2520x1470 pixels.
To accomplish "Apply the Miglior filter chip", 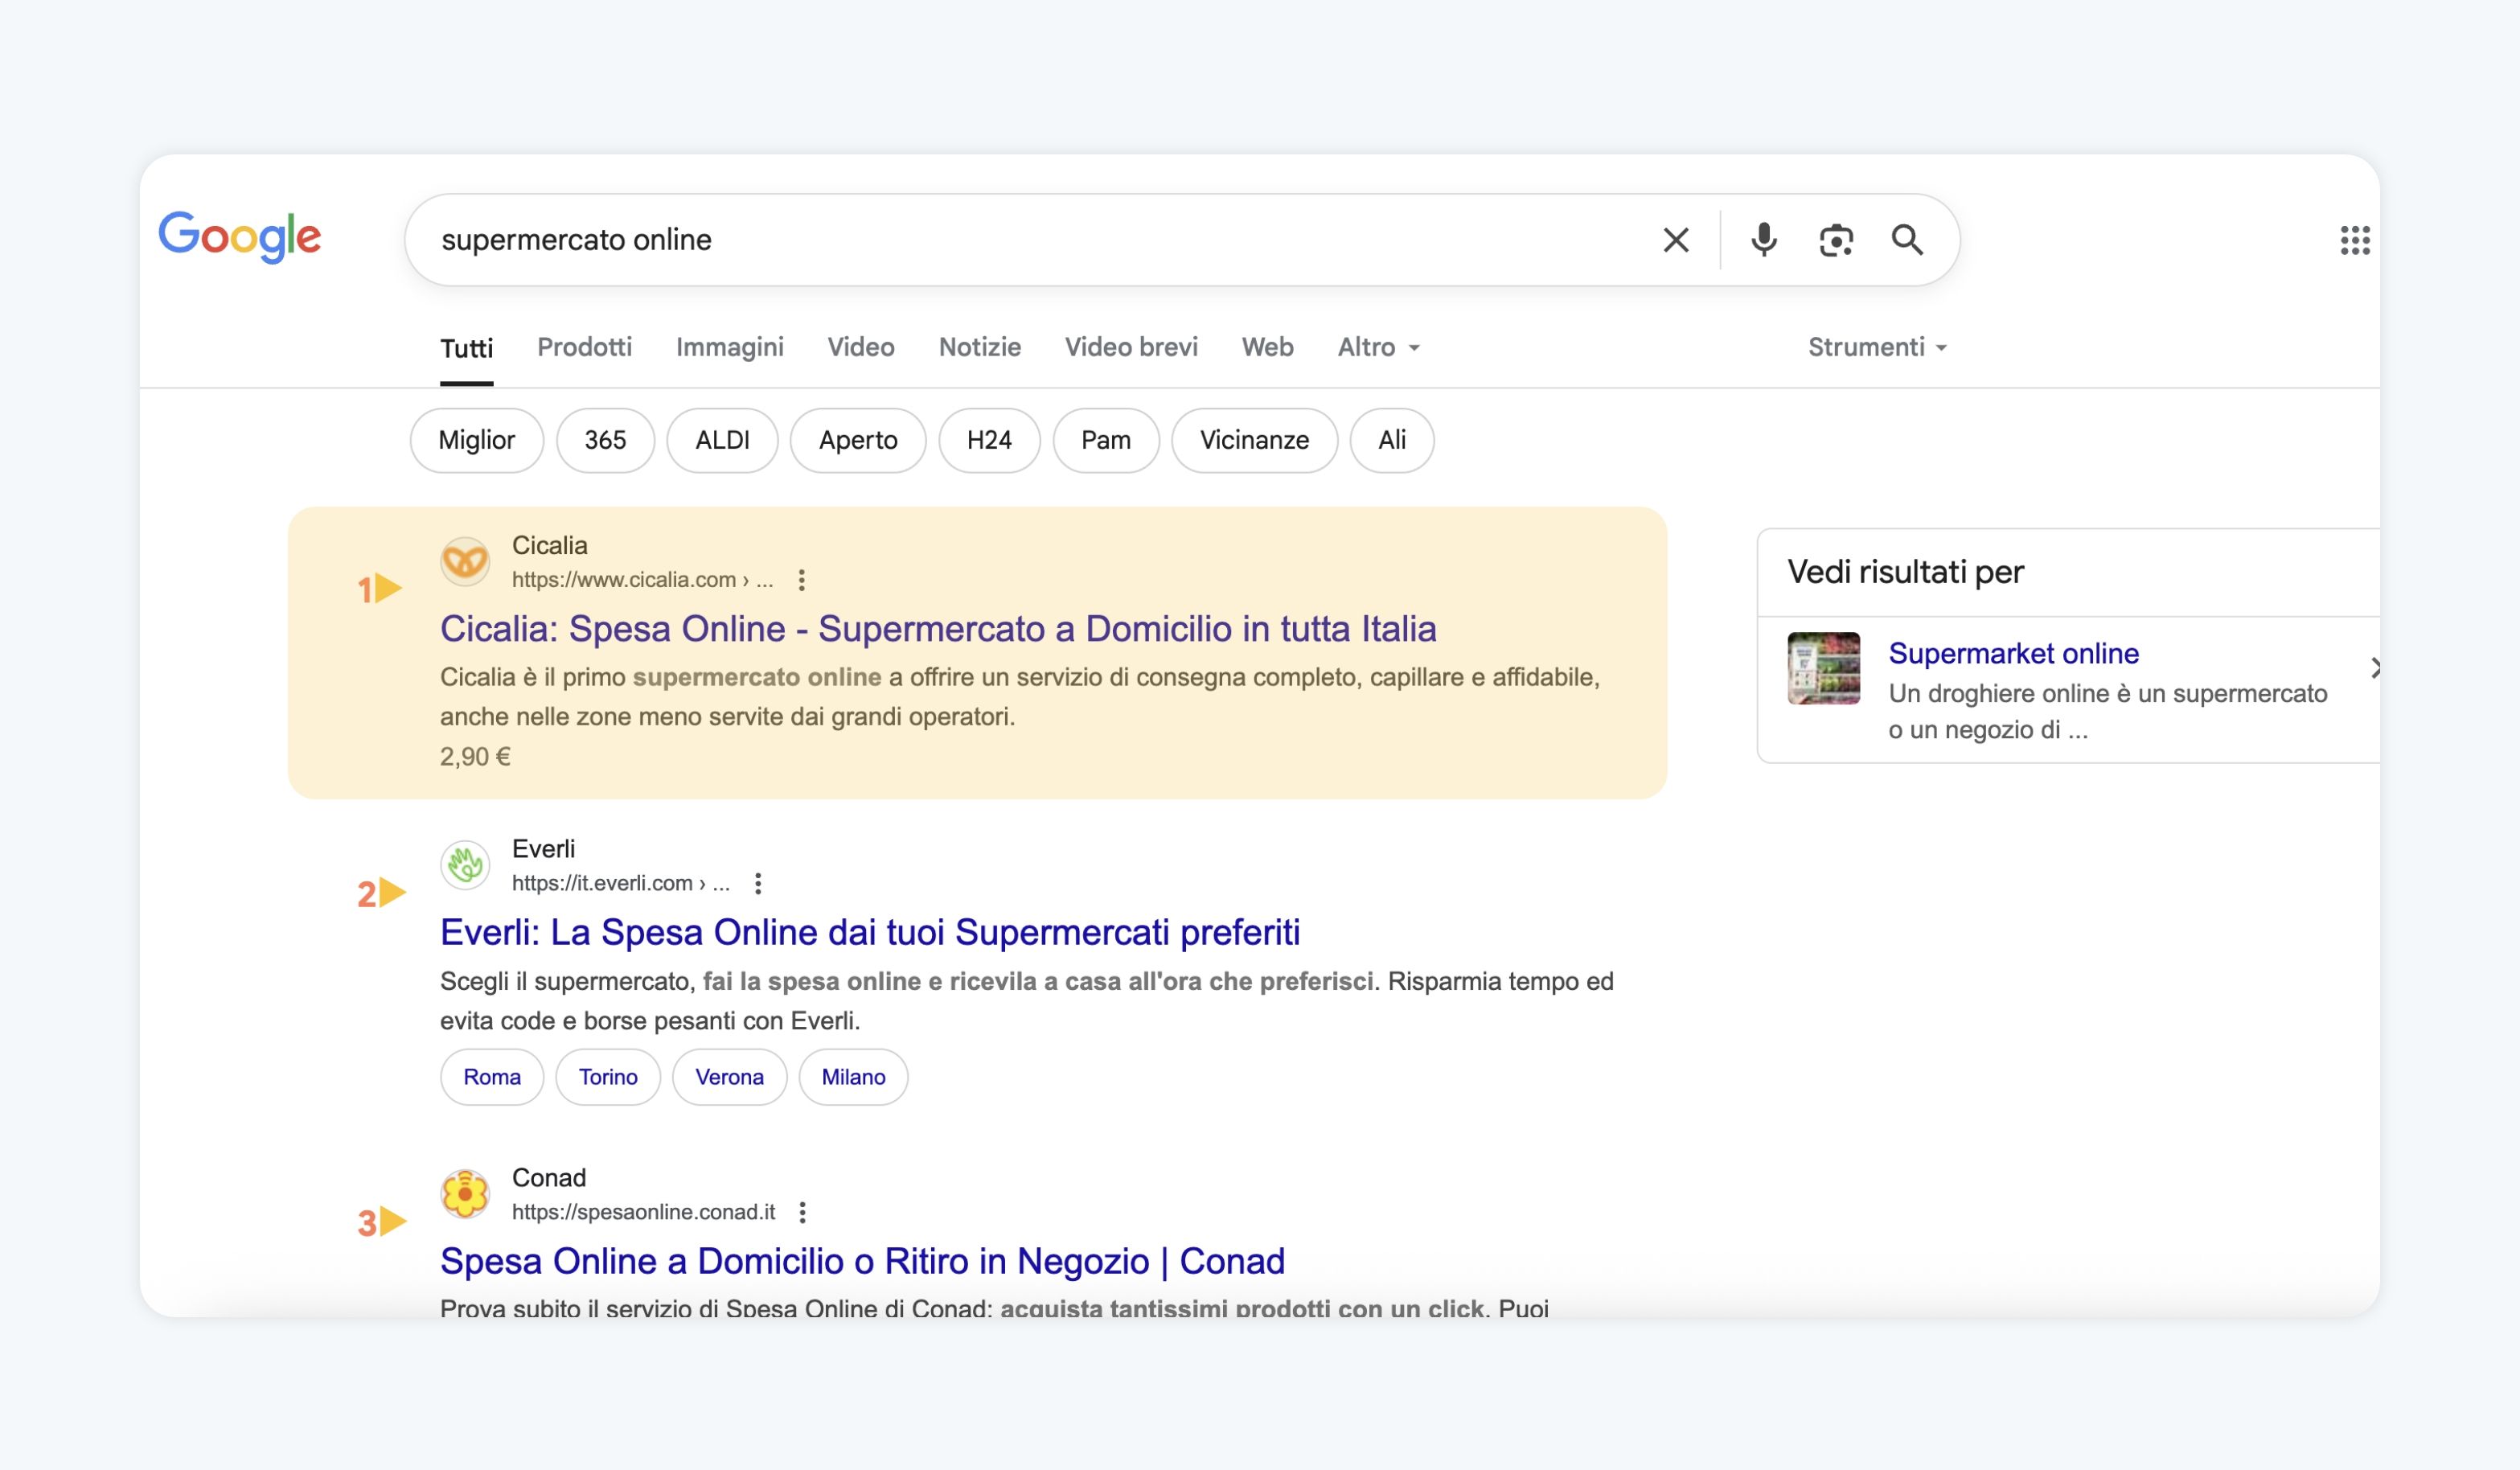I will [x=477, y=440].
